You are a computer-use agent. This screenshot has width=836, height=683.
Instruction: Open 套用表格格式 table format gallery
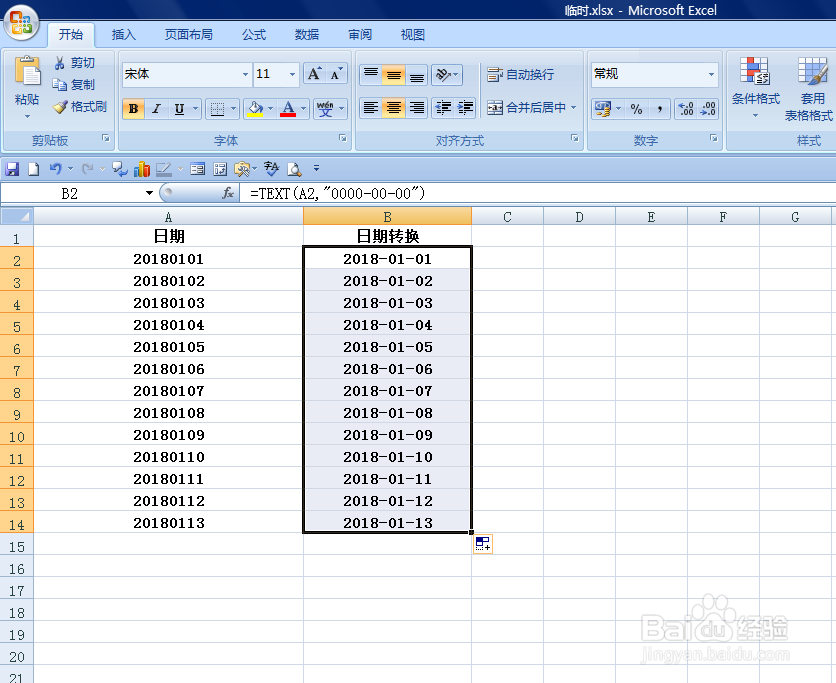tap(809, 89)
